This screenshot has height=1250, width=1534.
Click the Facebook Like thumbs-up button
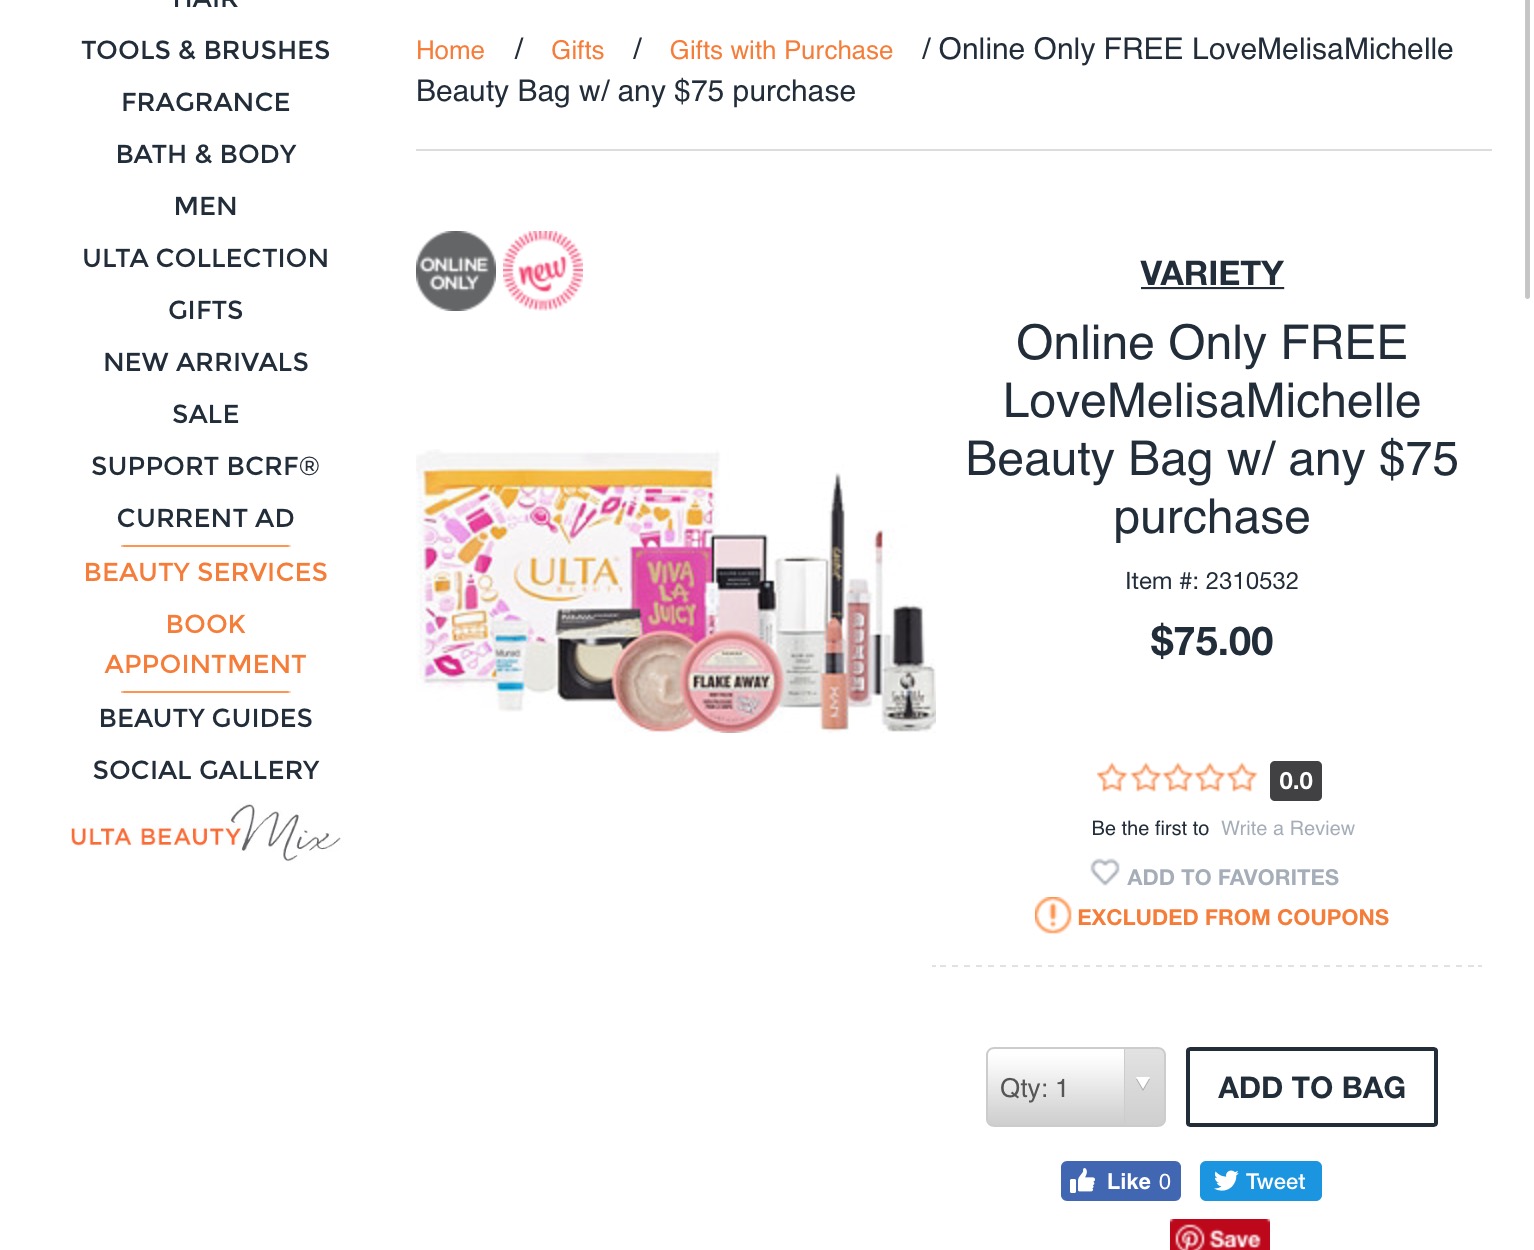pyautogui.click(x=1121, y=1181)
